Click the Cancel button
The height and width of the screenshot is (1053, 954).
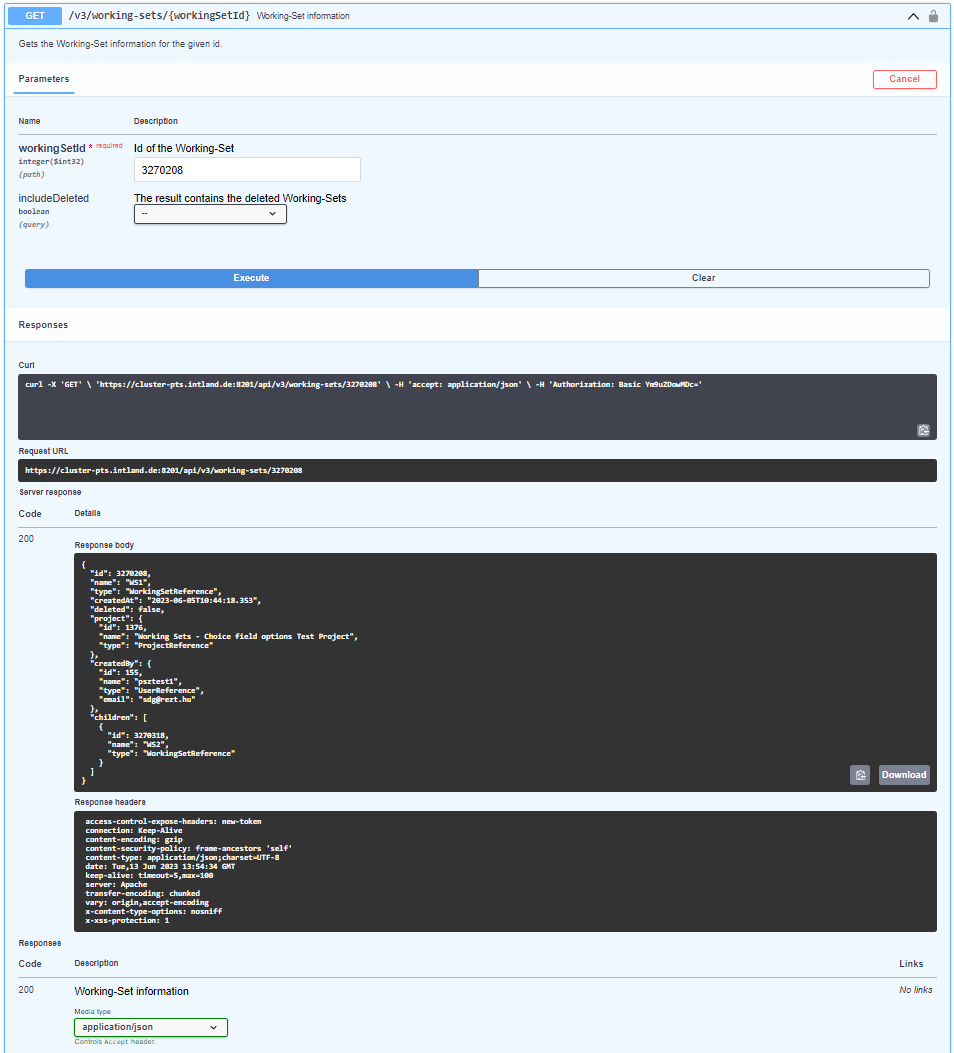point(904,79)
